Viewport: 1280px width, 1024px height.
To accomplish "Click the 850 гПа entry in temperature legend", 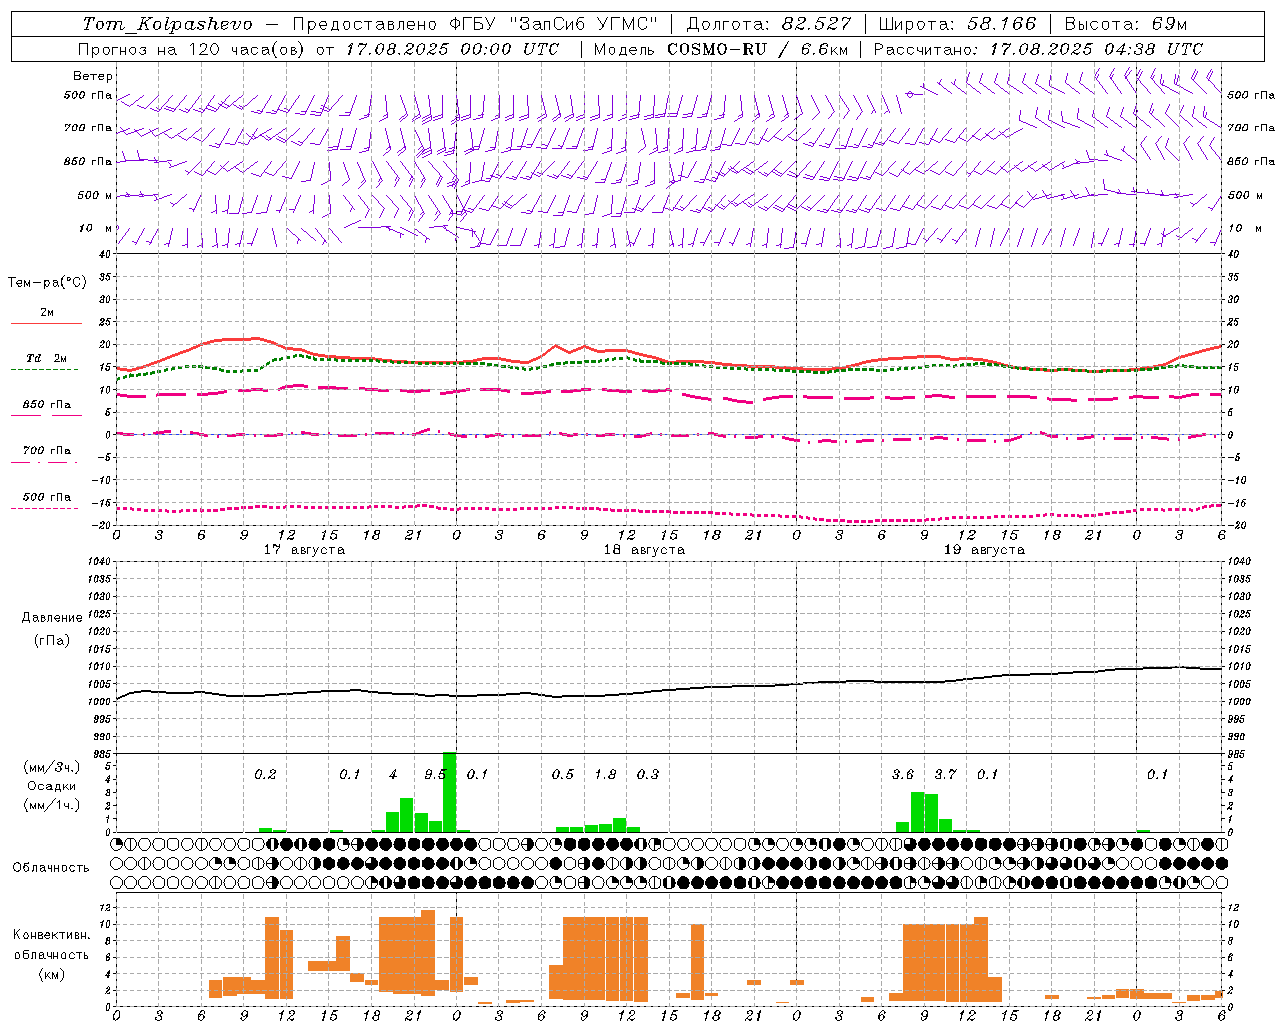I will (47, 405).
